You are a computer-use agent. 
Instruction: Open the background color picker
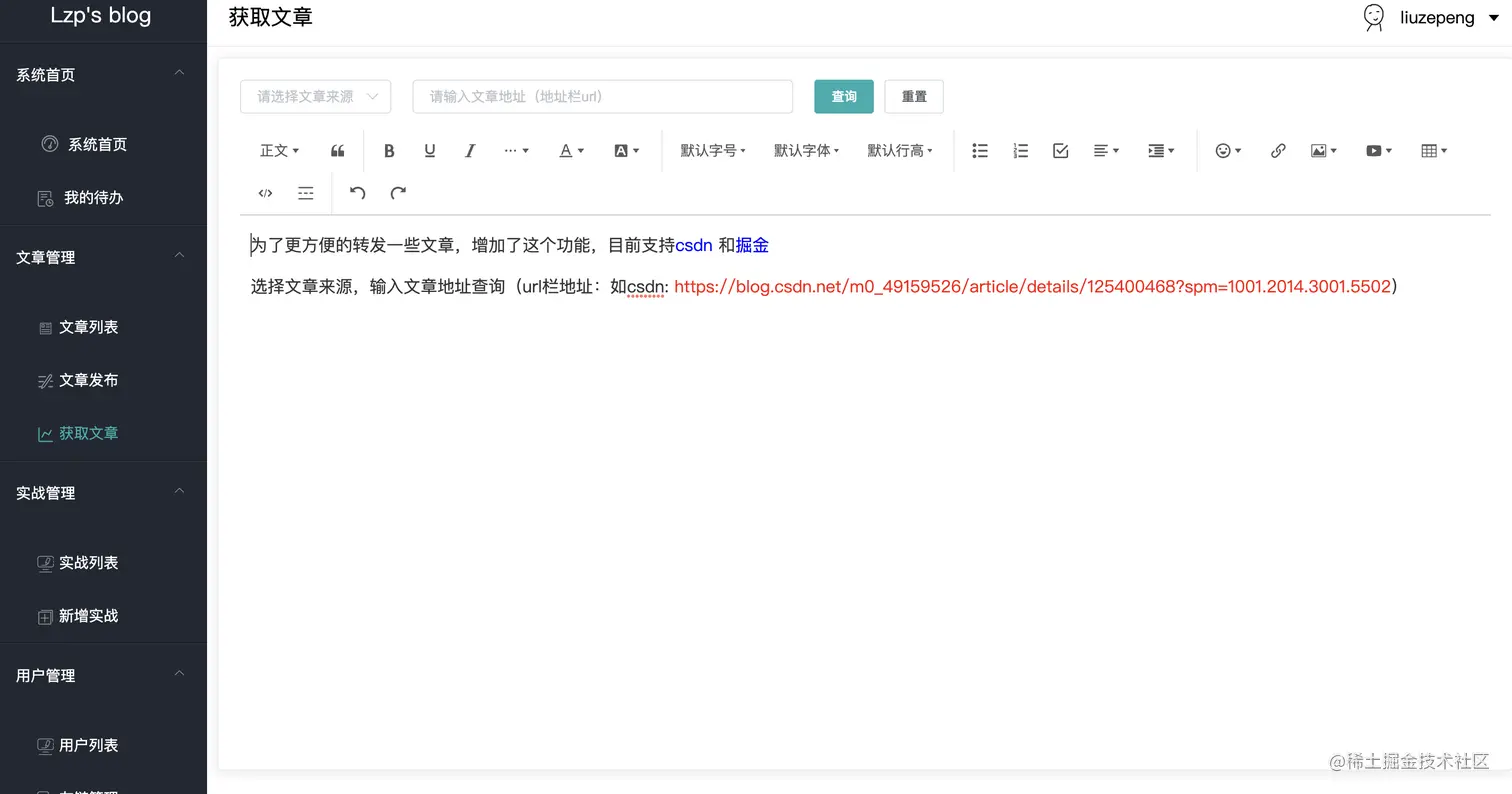coord(626,151)
